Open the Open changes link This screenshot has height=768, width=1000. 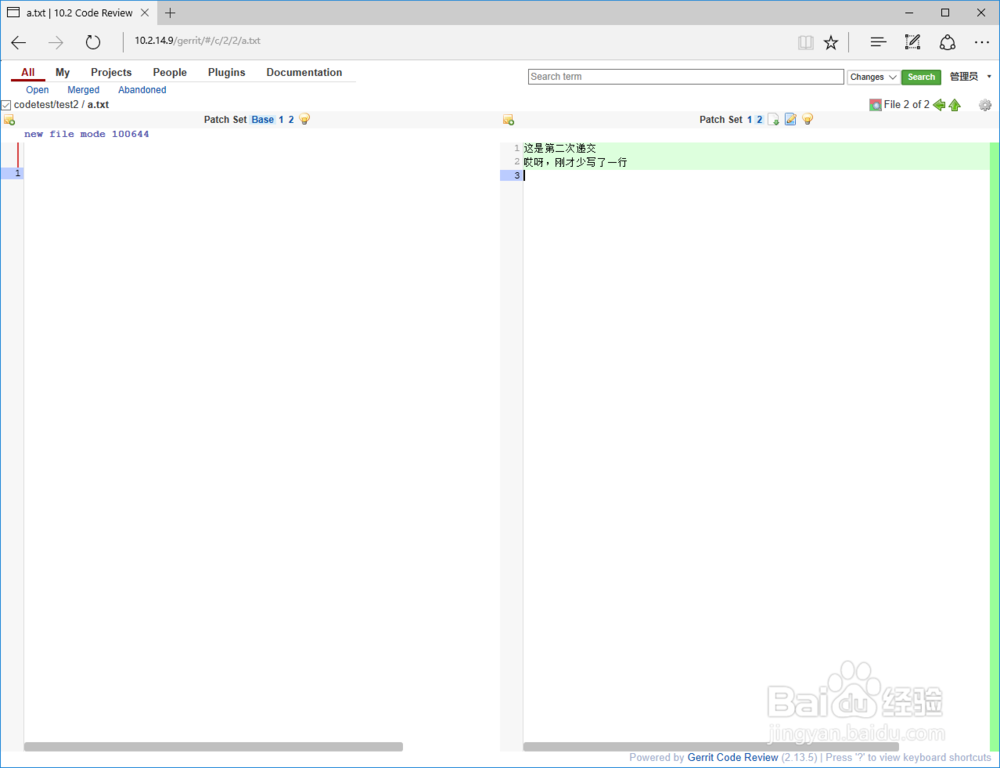pyautogui.click(x=37, y=90)
